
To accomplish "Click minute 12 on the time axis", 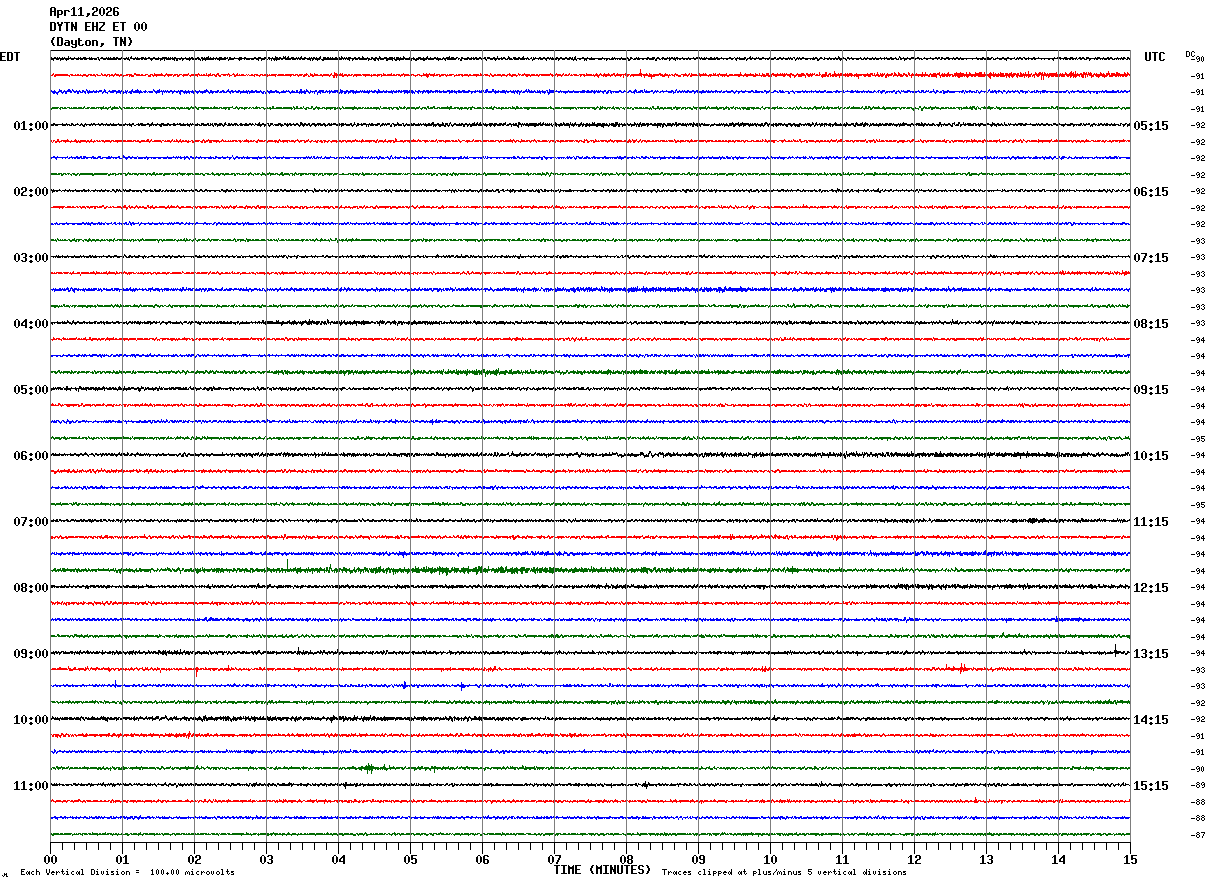I will pos(914,859).
